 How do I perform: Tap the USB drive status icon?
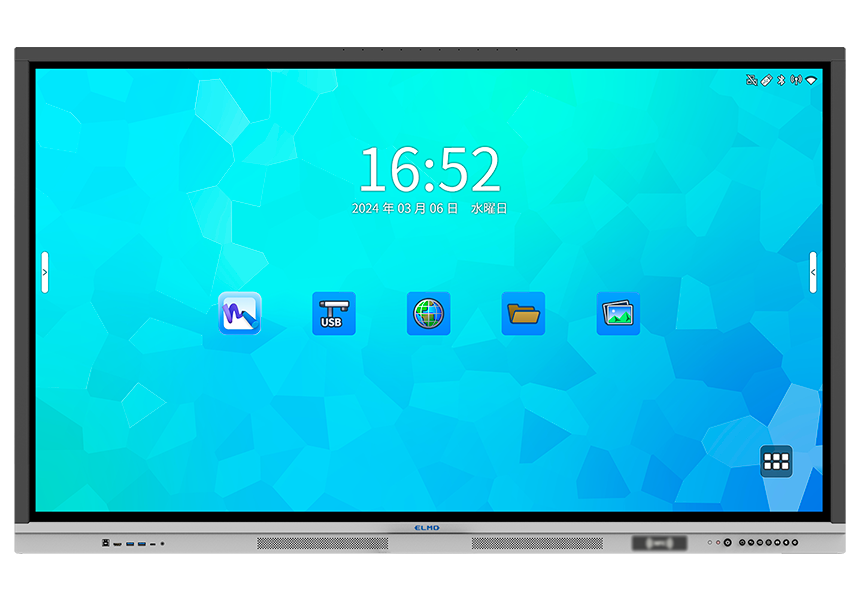(766, 80)
